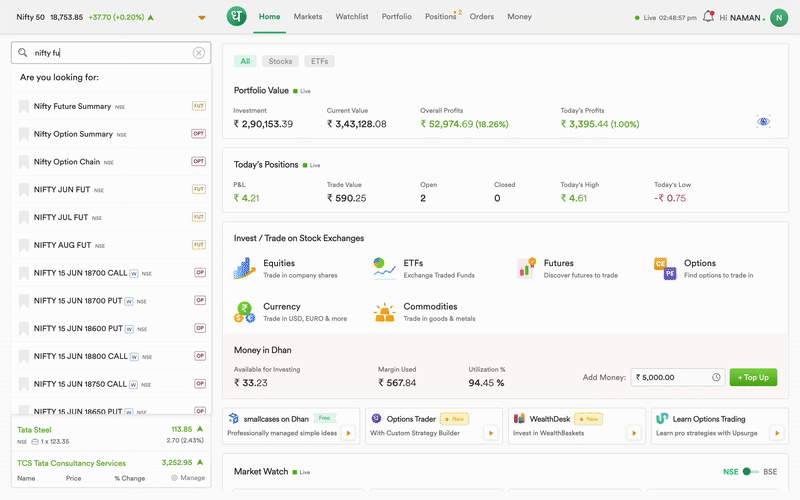The width and height of the screenshot is (800, 500).
Task: Click the Top Up button
Action: tap(753, 377)
